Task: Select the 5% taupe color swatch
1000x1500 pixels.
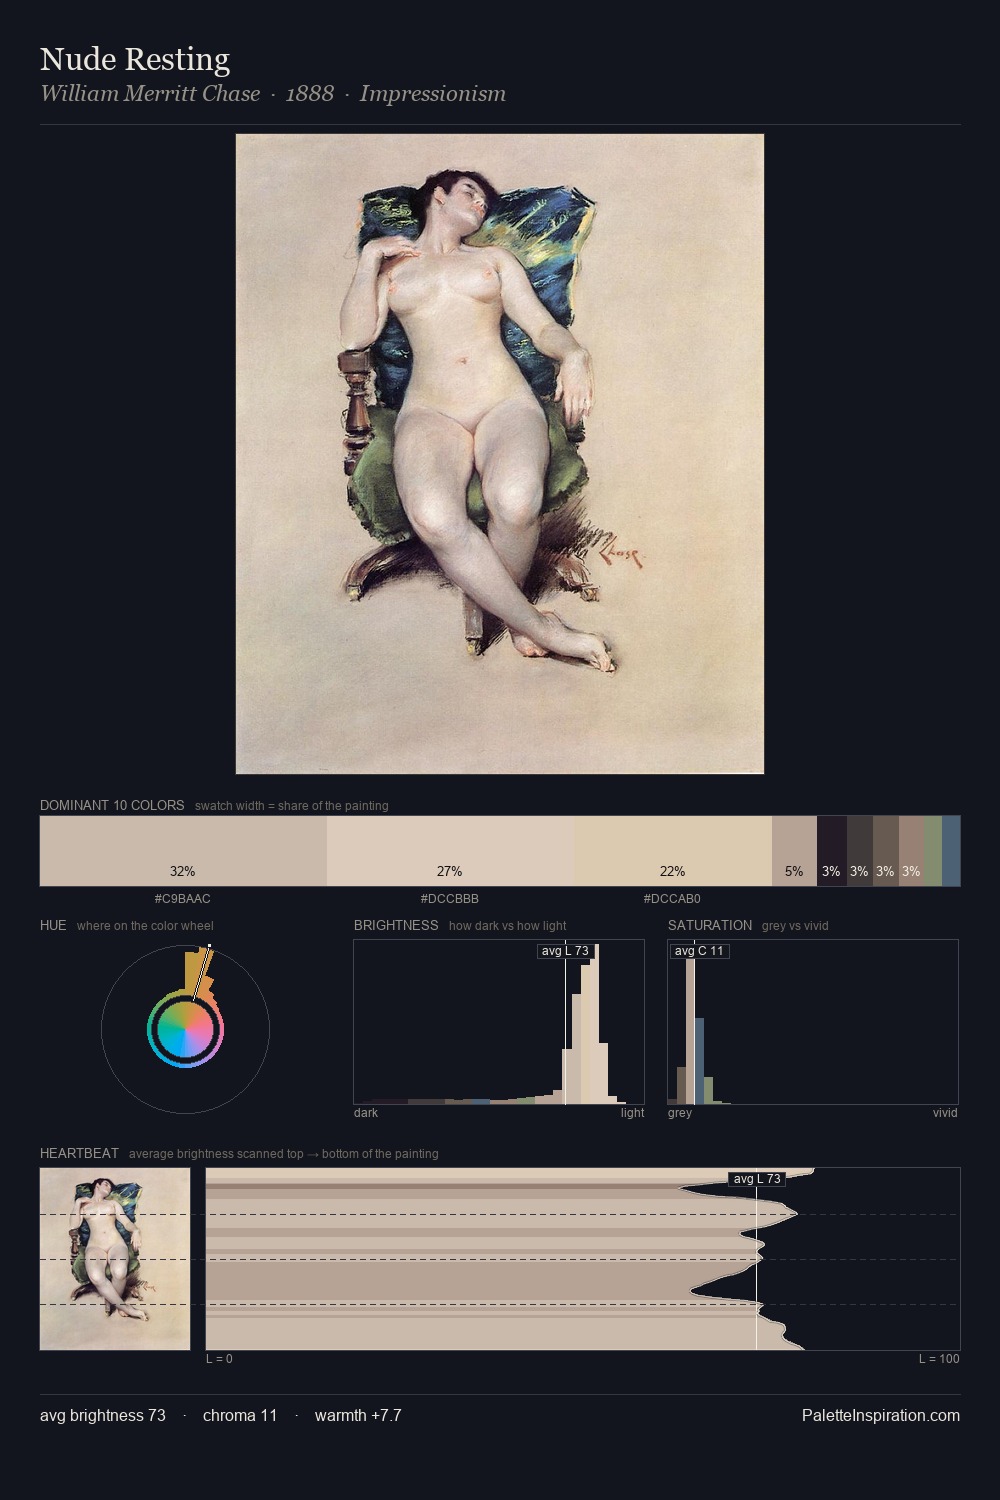Action: tap(794, 851)
